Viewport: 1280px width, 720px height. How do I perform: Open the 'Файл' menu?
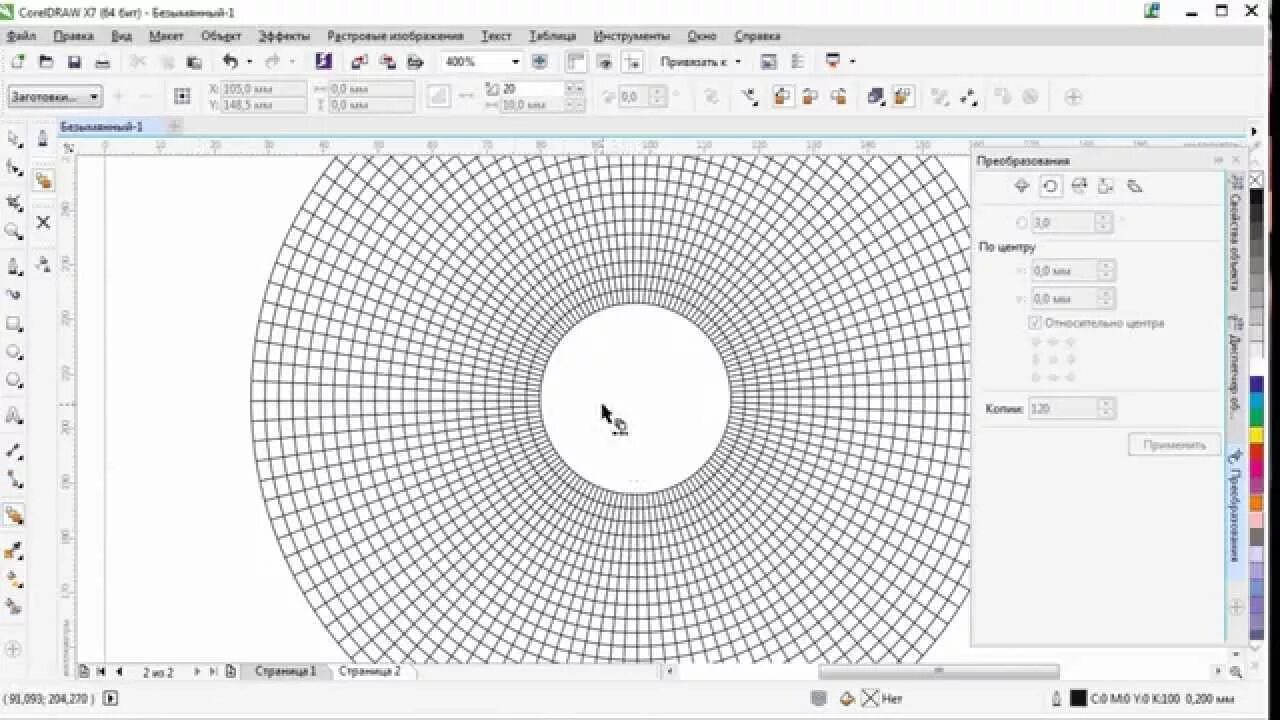[22, 36]
